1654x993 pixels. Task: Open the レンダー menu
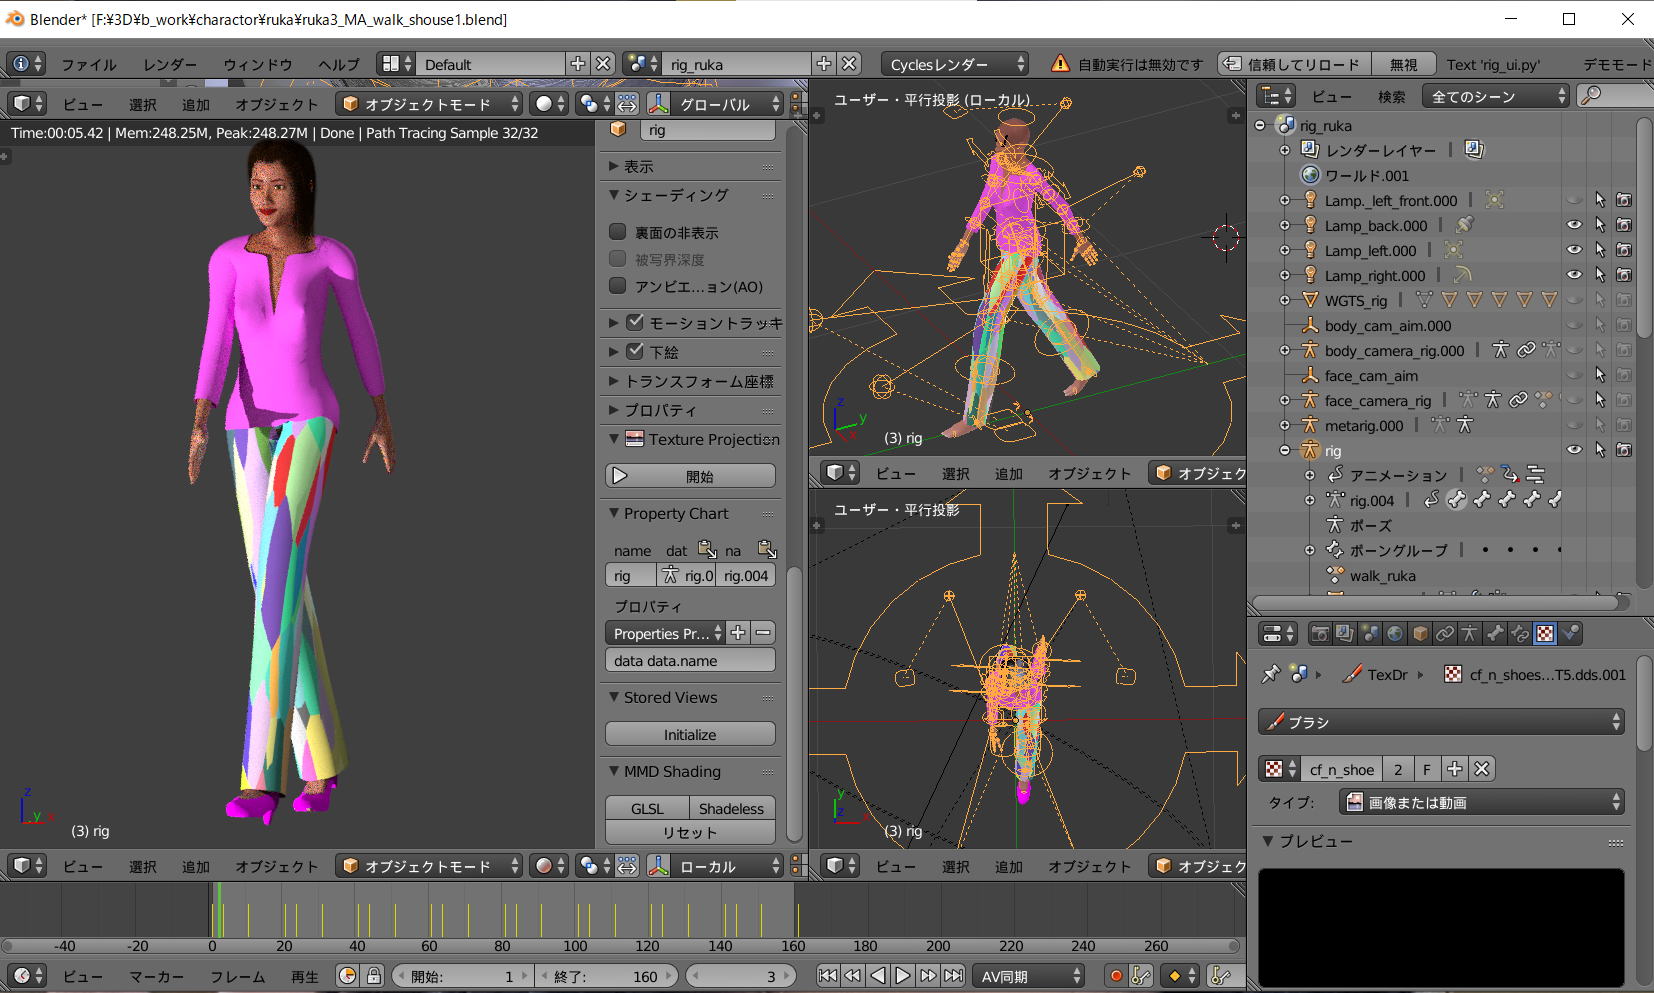coord(169,64)
